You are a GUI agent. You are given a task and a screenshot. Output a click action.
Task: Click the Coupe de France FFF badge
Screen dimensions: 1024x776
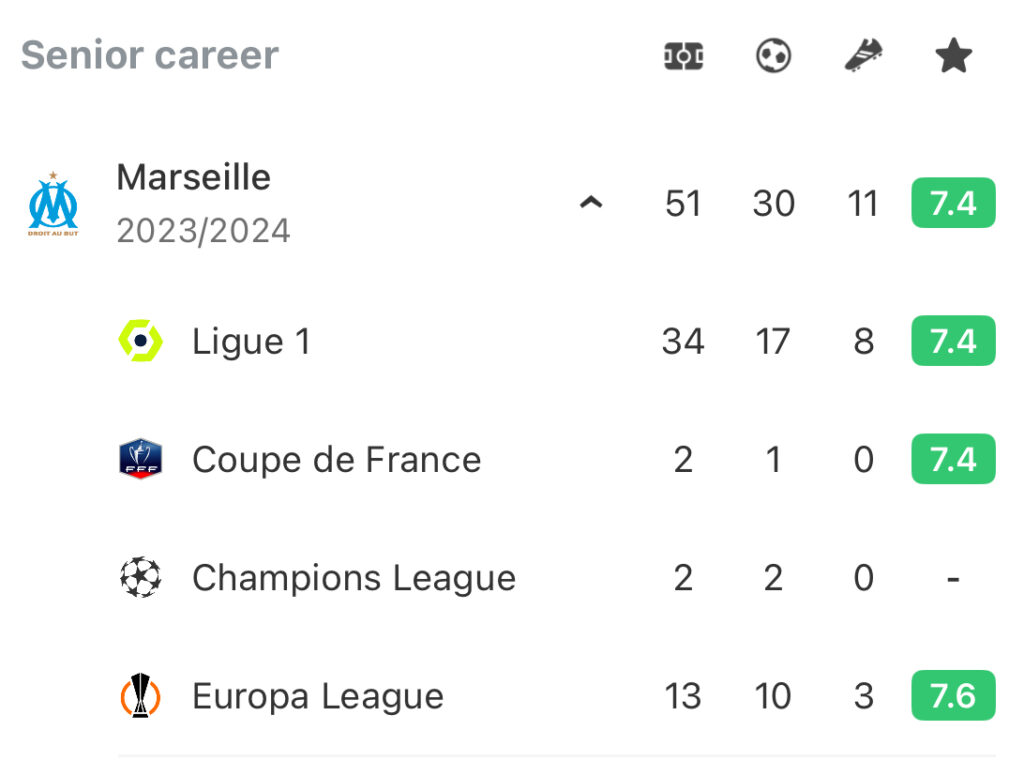click(x=140, y=459)
